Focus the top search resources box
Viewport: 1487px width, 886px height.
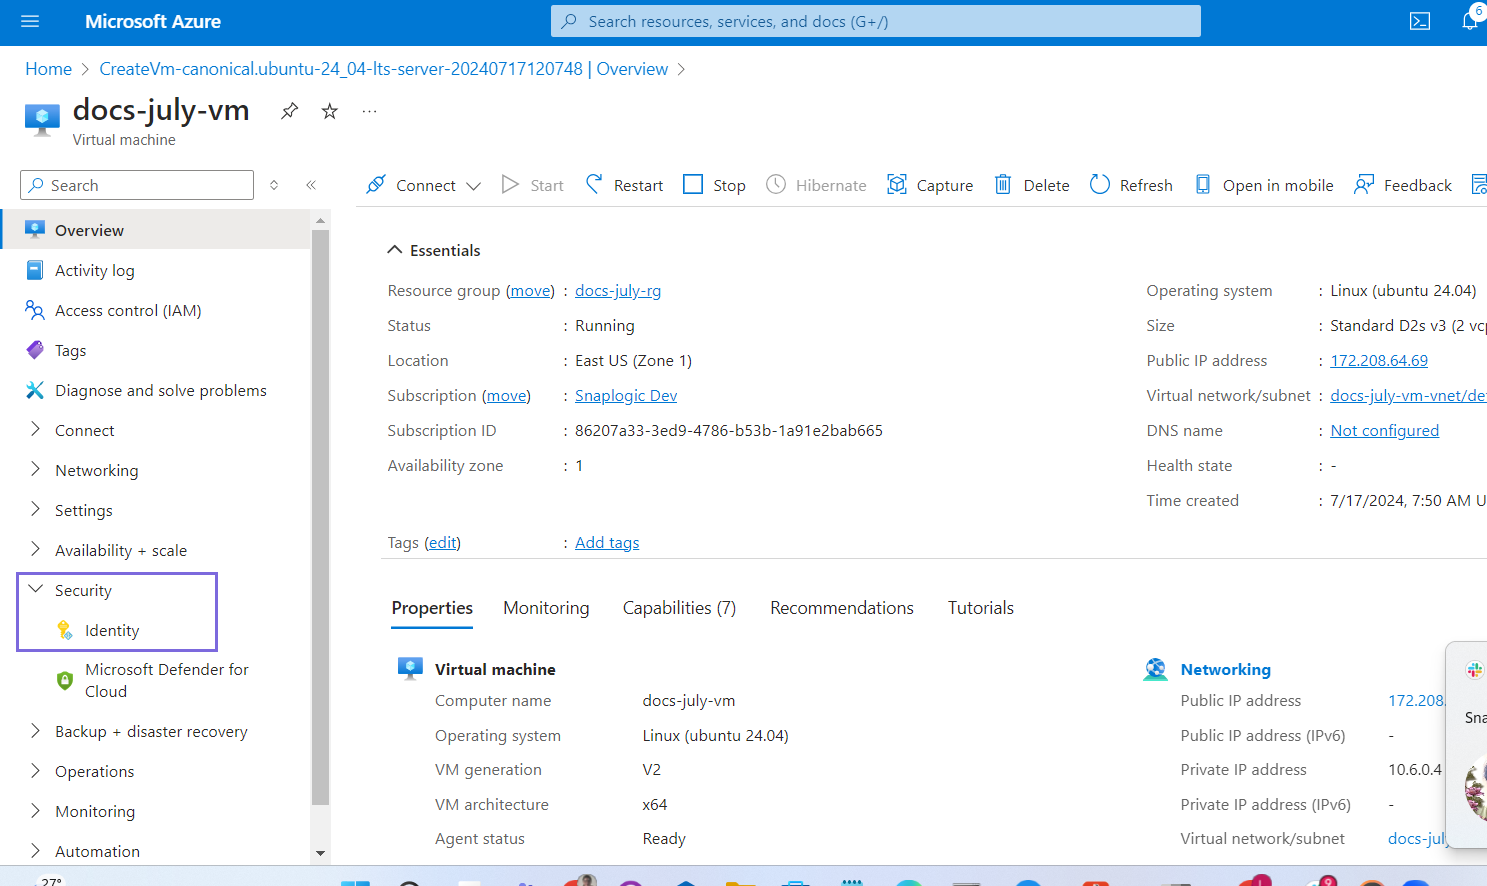(x=875, y=21)
